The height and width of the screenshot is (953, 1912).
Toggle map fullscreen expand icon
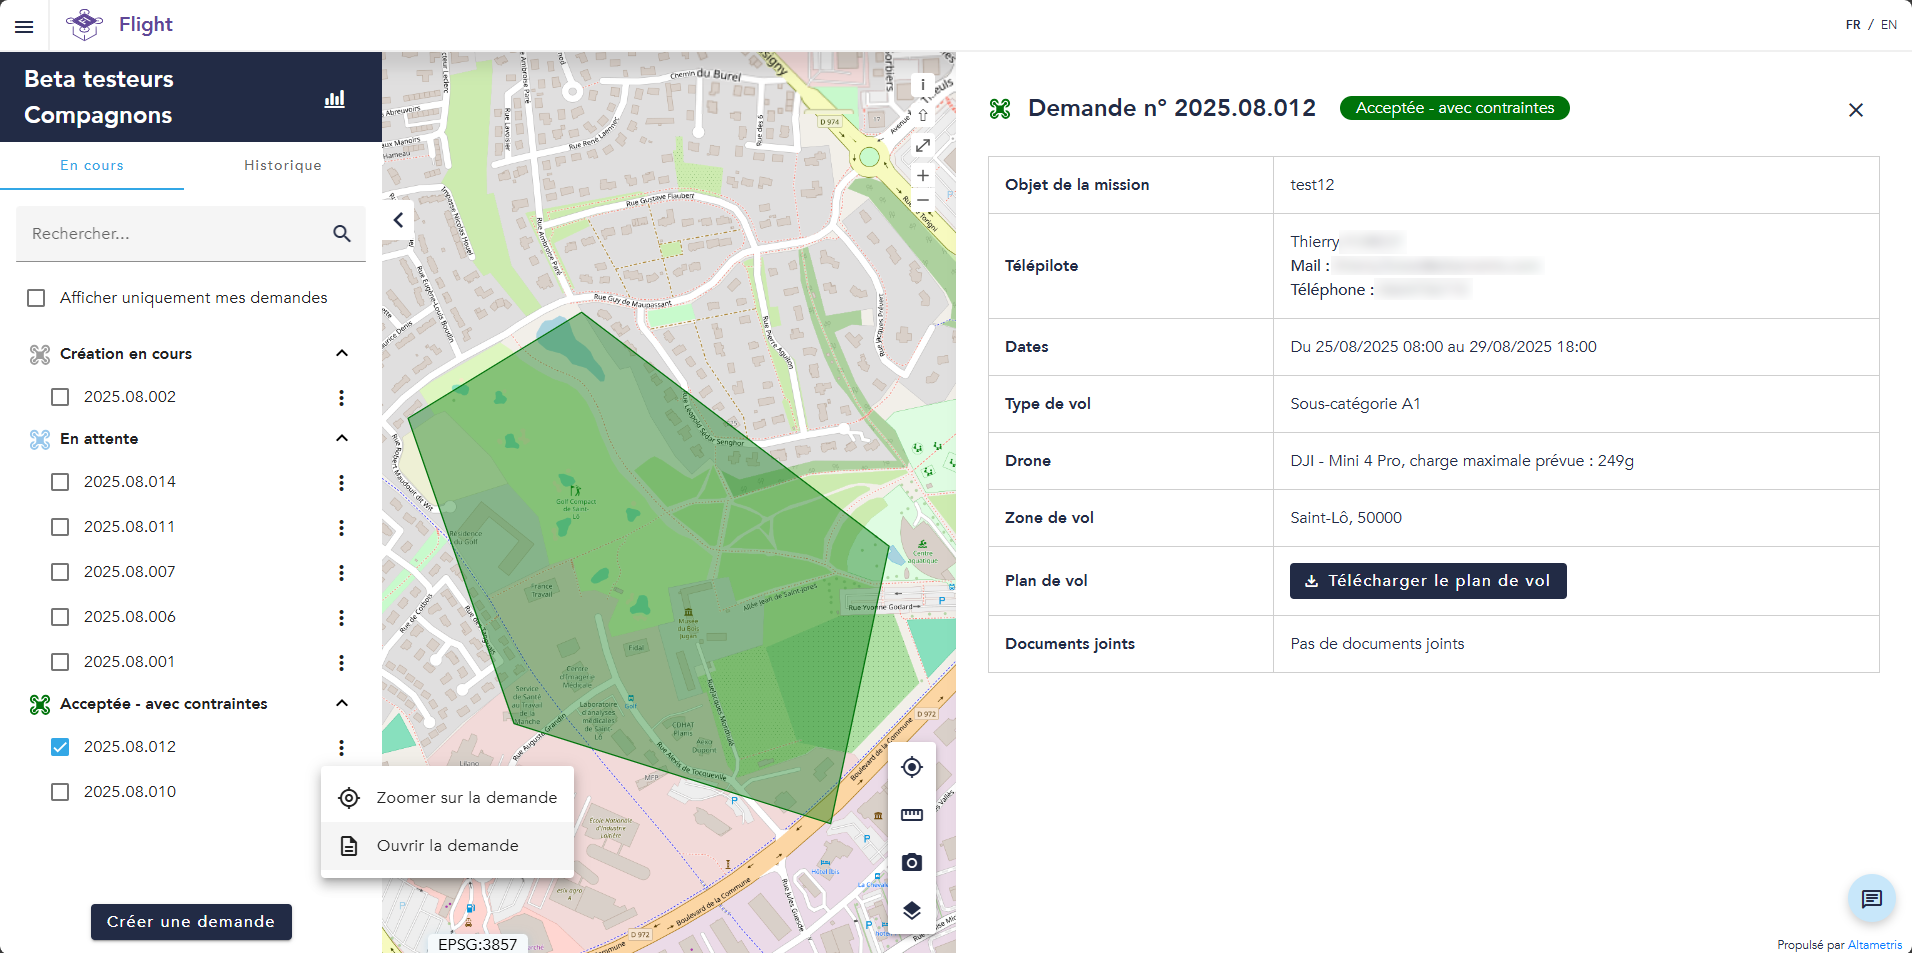[x=923, y=146]
